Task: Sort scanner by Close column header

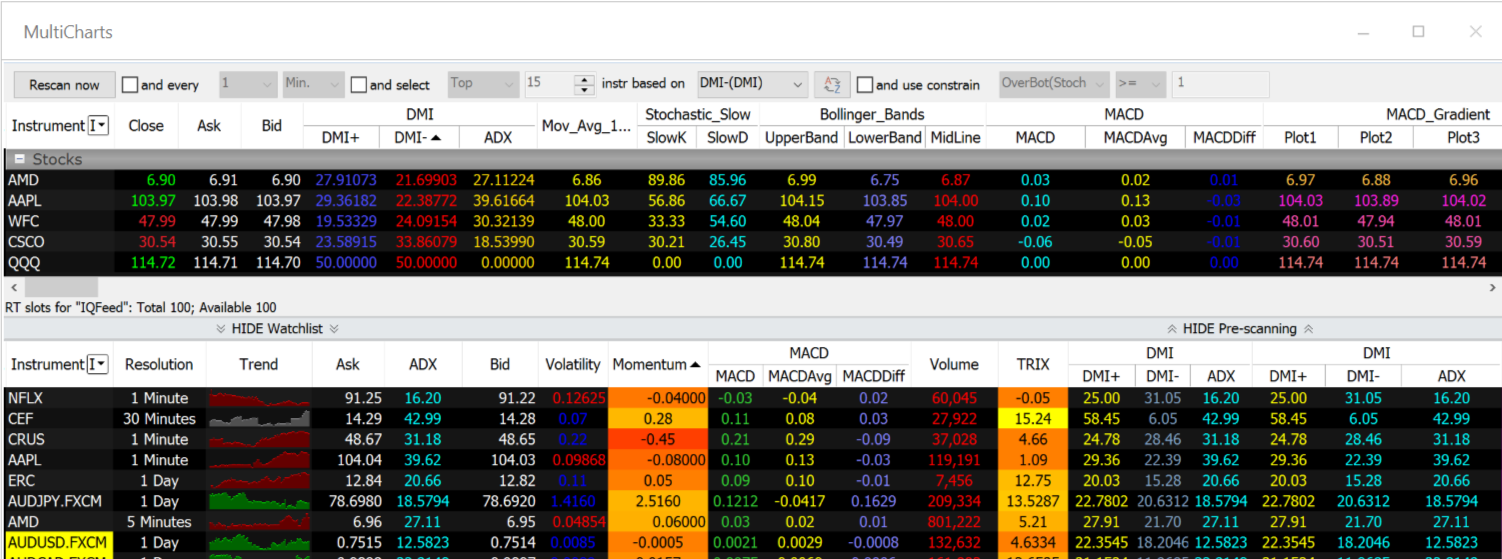Action: click(146, 126)
